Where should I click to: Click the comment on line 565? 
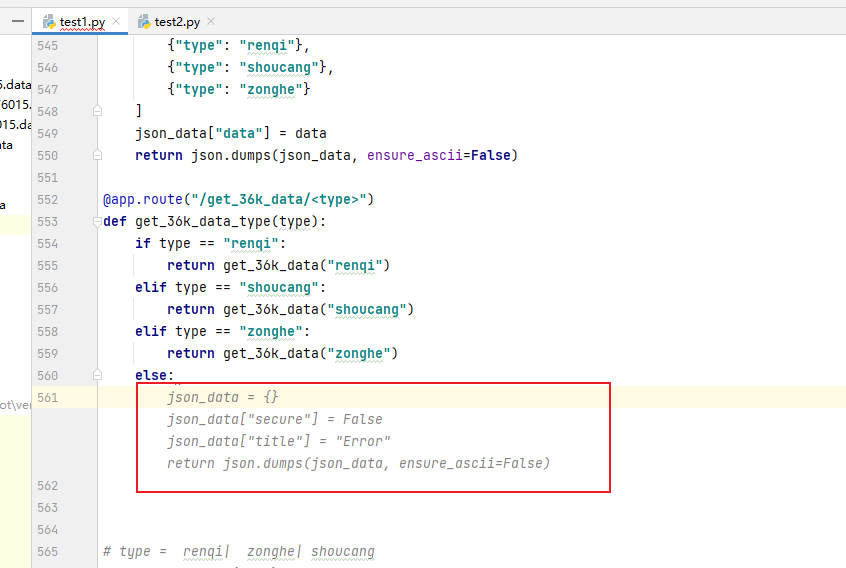[239, 551]
